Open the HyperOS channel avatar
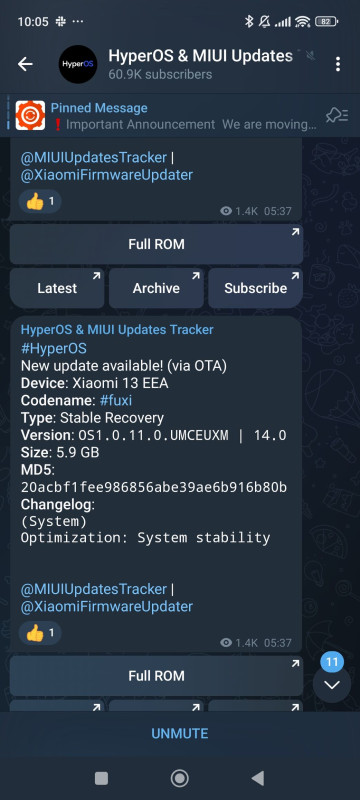Viewport: 360px width, 800px height. point(78,64)
